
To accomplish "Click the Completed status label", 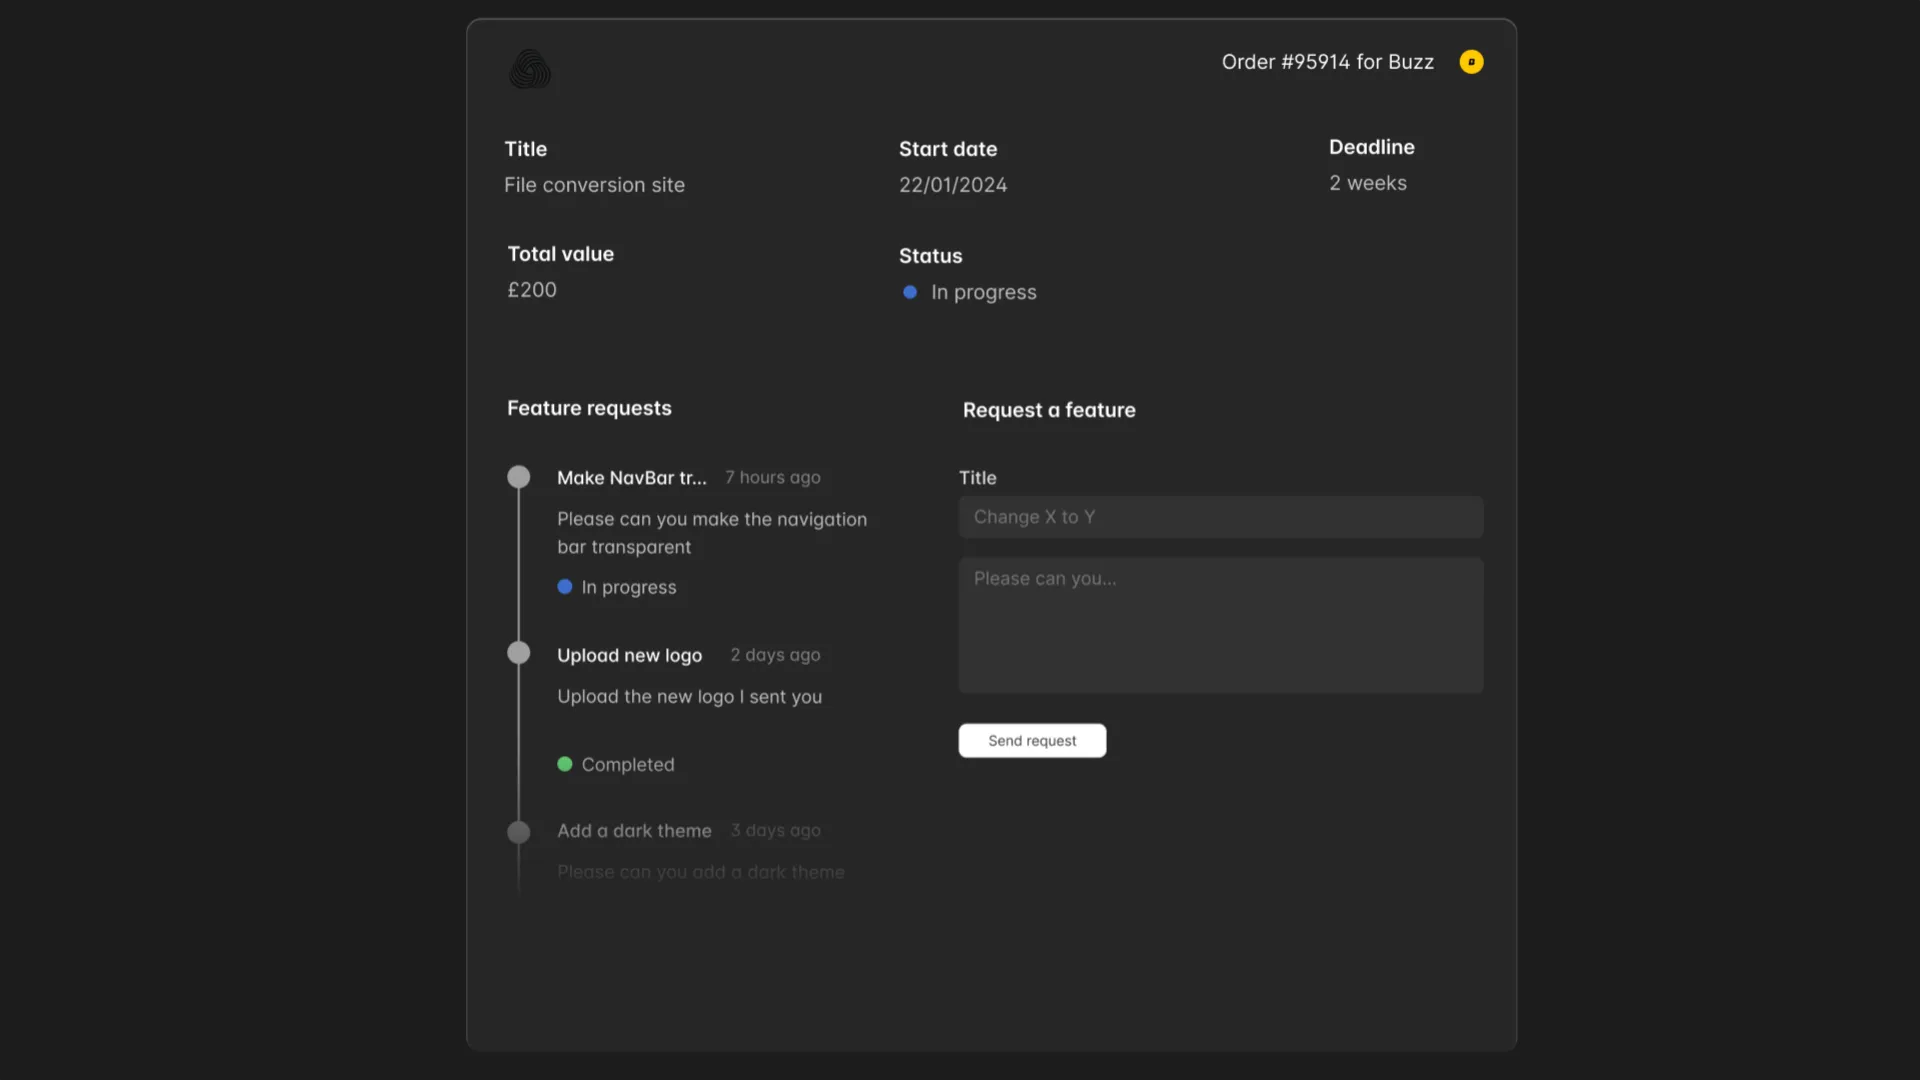I will (628, 765).
